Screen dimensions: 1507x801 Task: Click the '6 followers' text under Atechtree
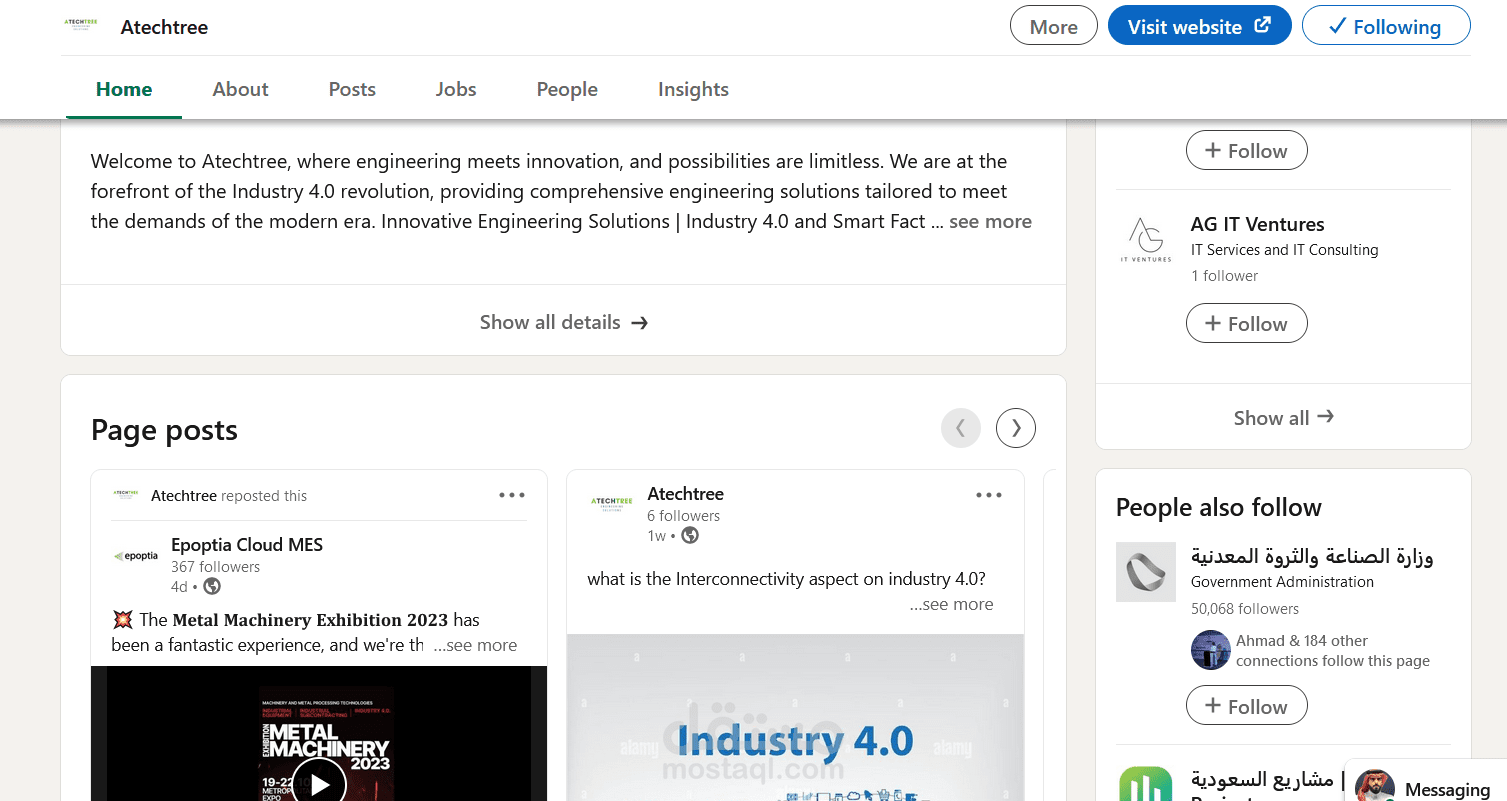point(684,516)
